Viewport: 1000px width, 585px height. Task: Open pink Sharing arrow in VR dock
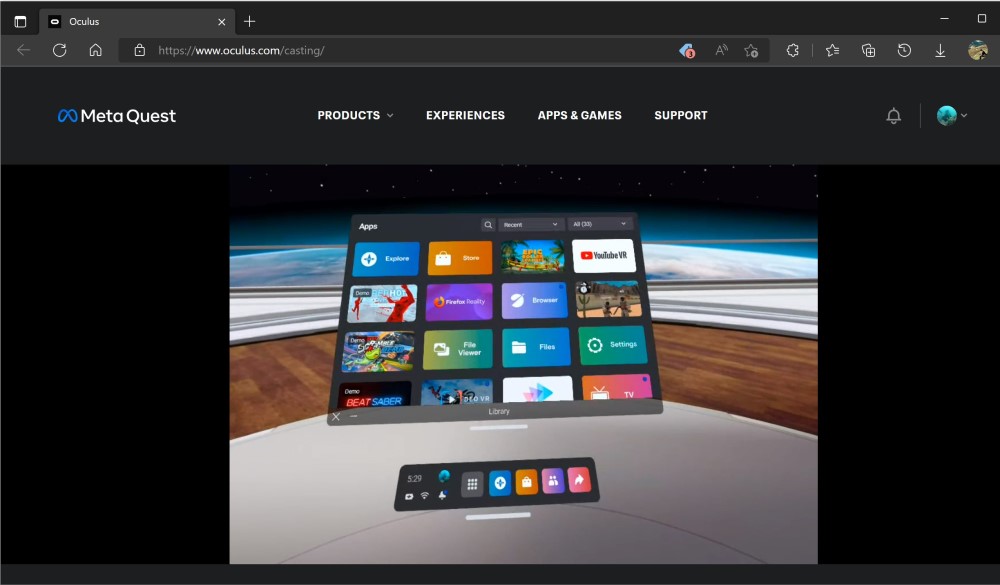pos(579,480)
